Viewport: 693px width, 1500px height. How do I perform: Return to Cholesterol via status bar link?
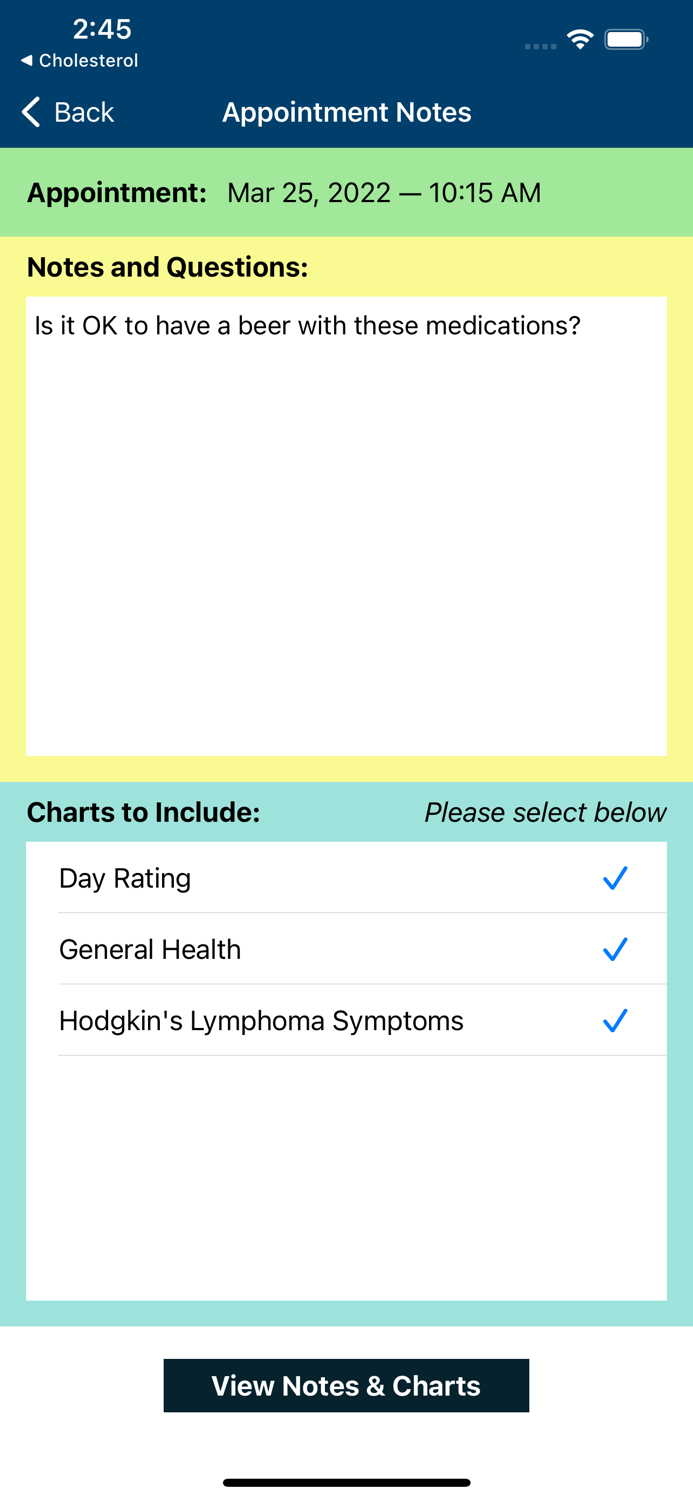click(78, 60)
